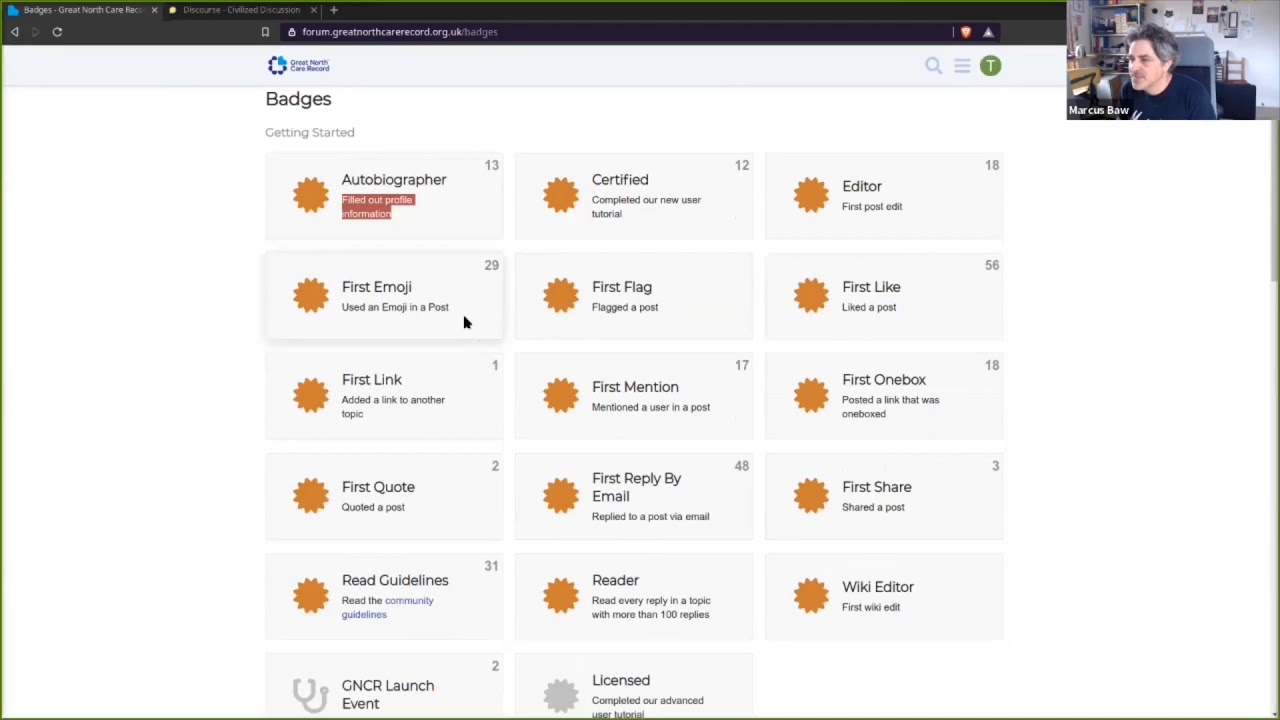Open the hamburger menu icon
The height and width of the screenshot is (720, 1280).
click(962, 66)
